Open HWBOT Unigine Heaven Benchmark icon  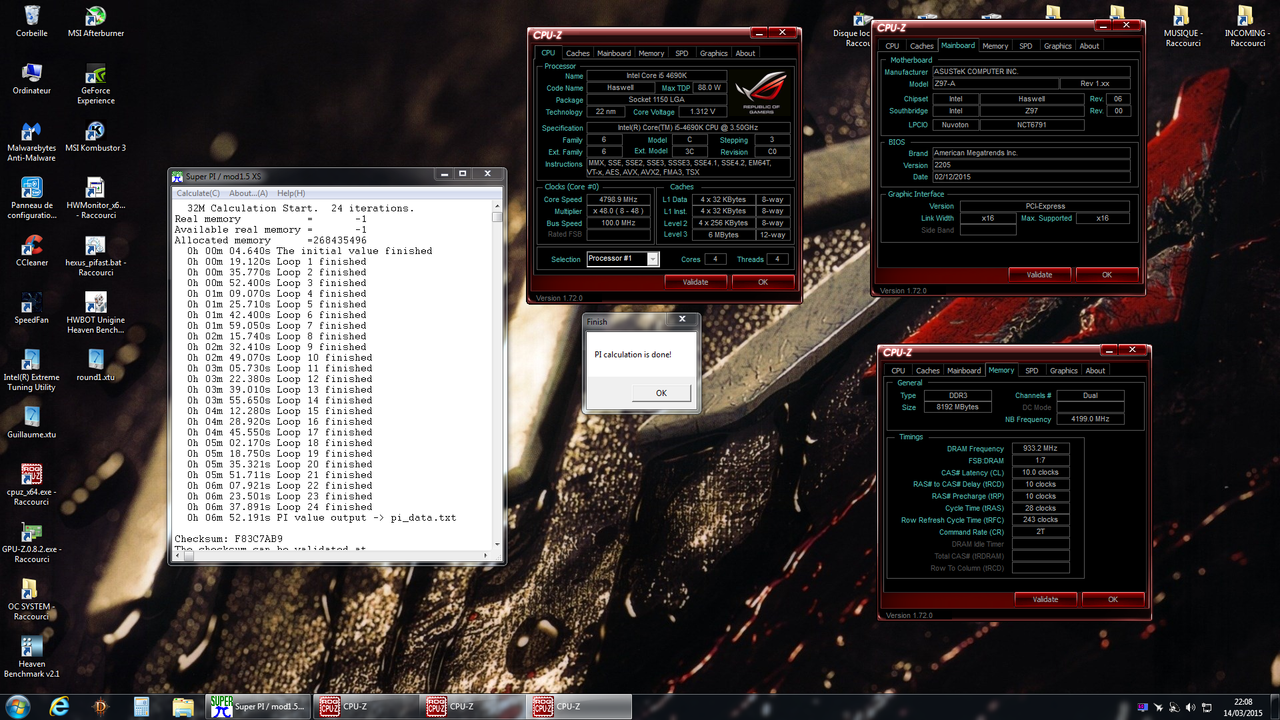[x=95, y=314]
